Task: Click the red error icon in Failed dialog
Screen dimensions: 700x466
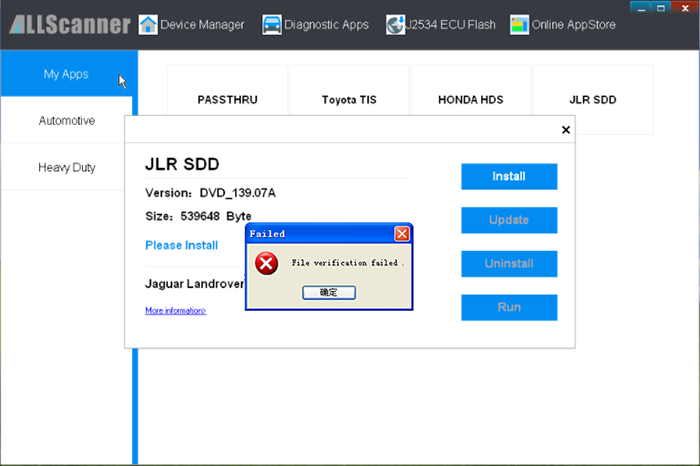Action: (267, 263)
